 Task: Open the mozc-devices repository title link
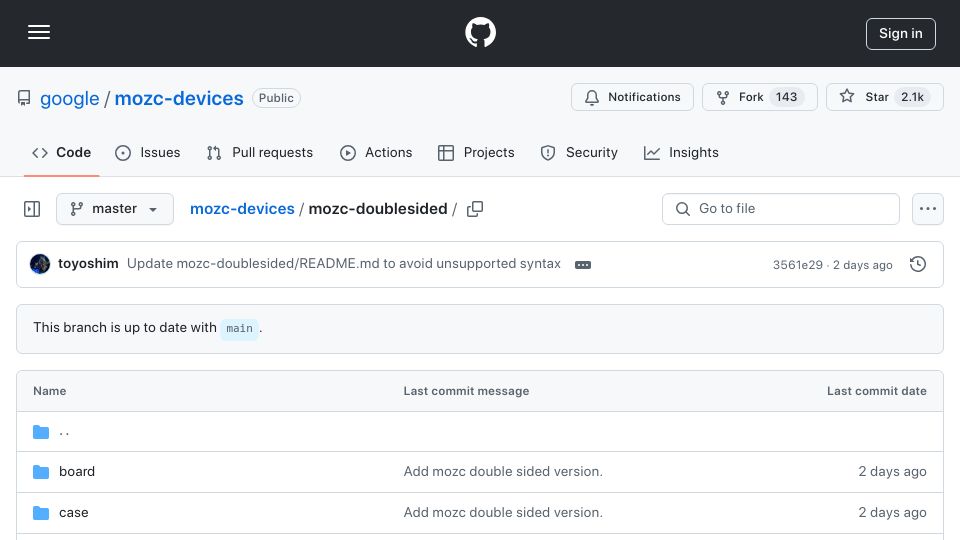179,98
